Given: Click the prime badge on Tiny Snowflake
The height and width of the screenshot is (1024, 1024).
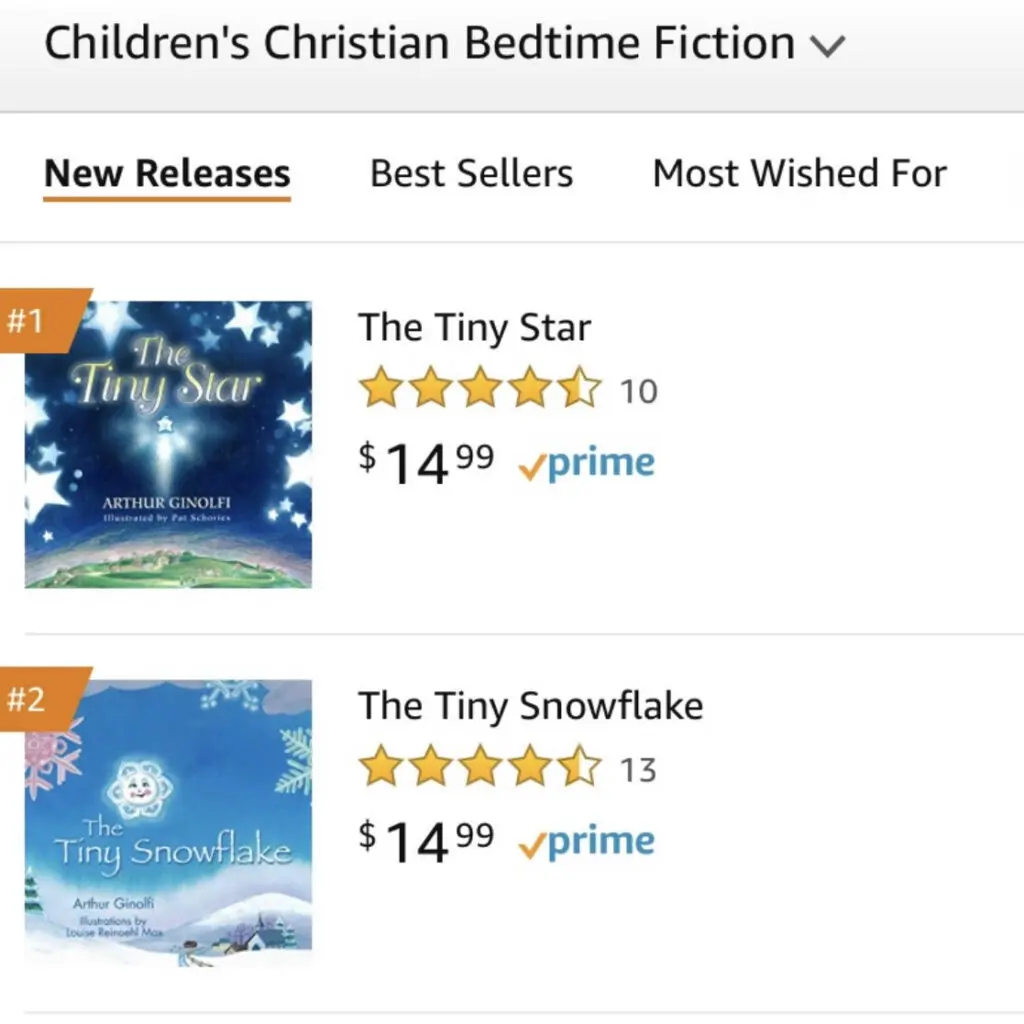Looking at the screenshot, I should click(586, 842).
